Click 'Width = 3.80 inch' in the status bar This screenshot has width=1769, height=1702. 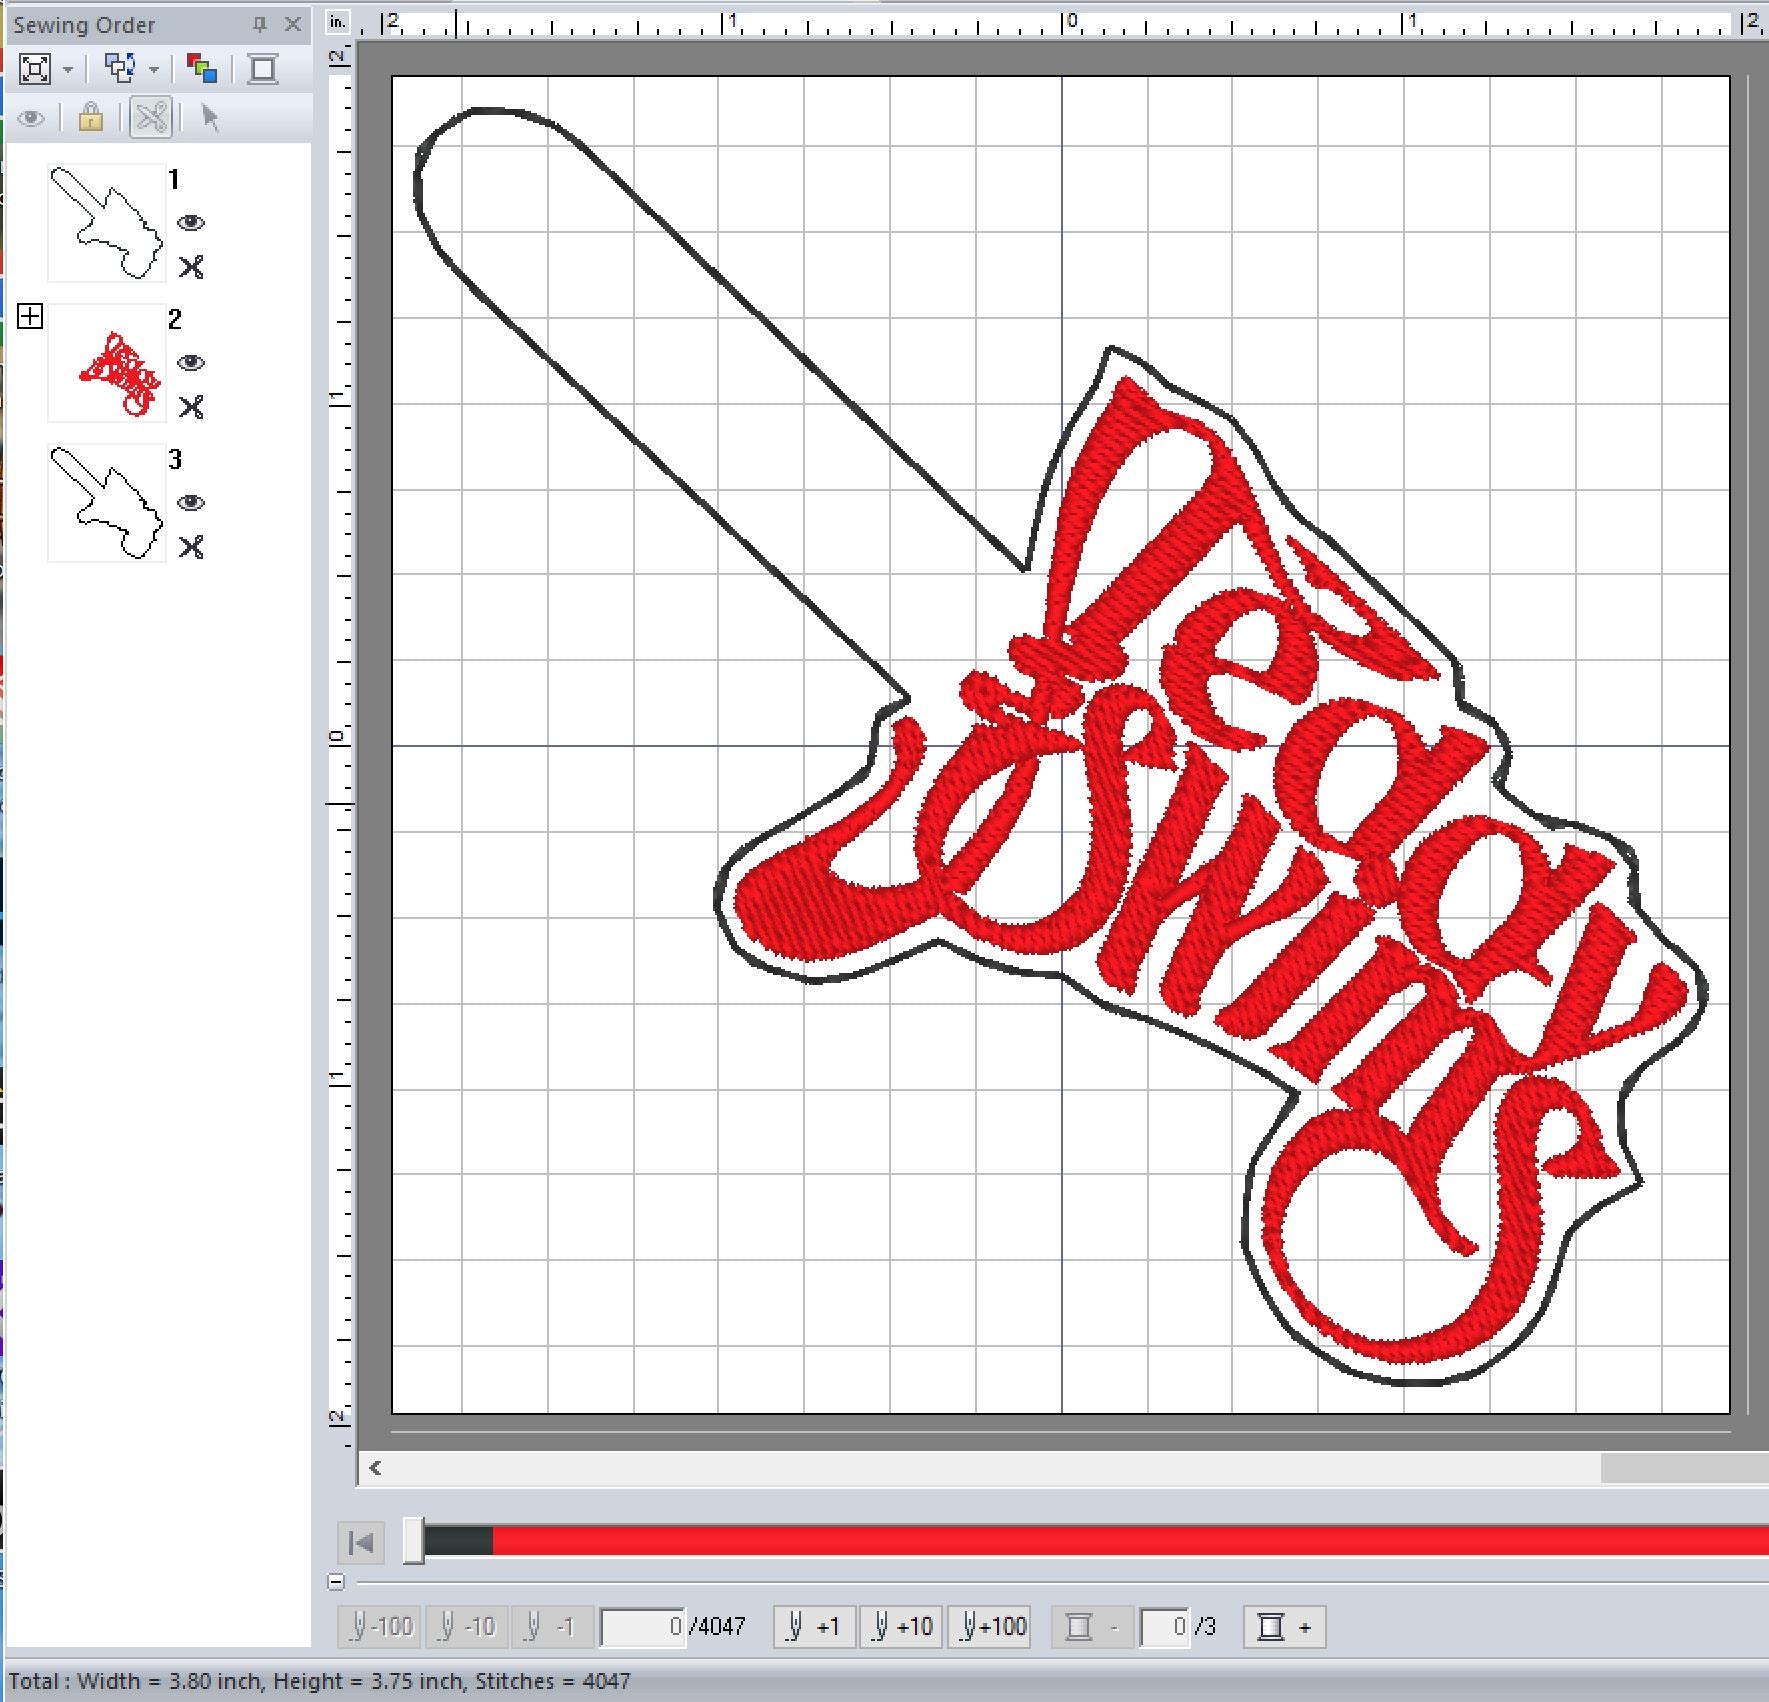coord(168,1681)
